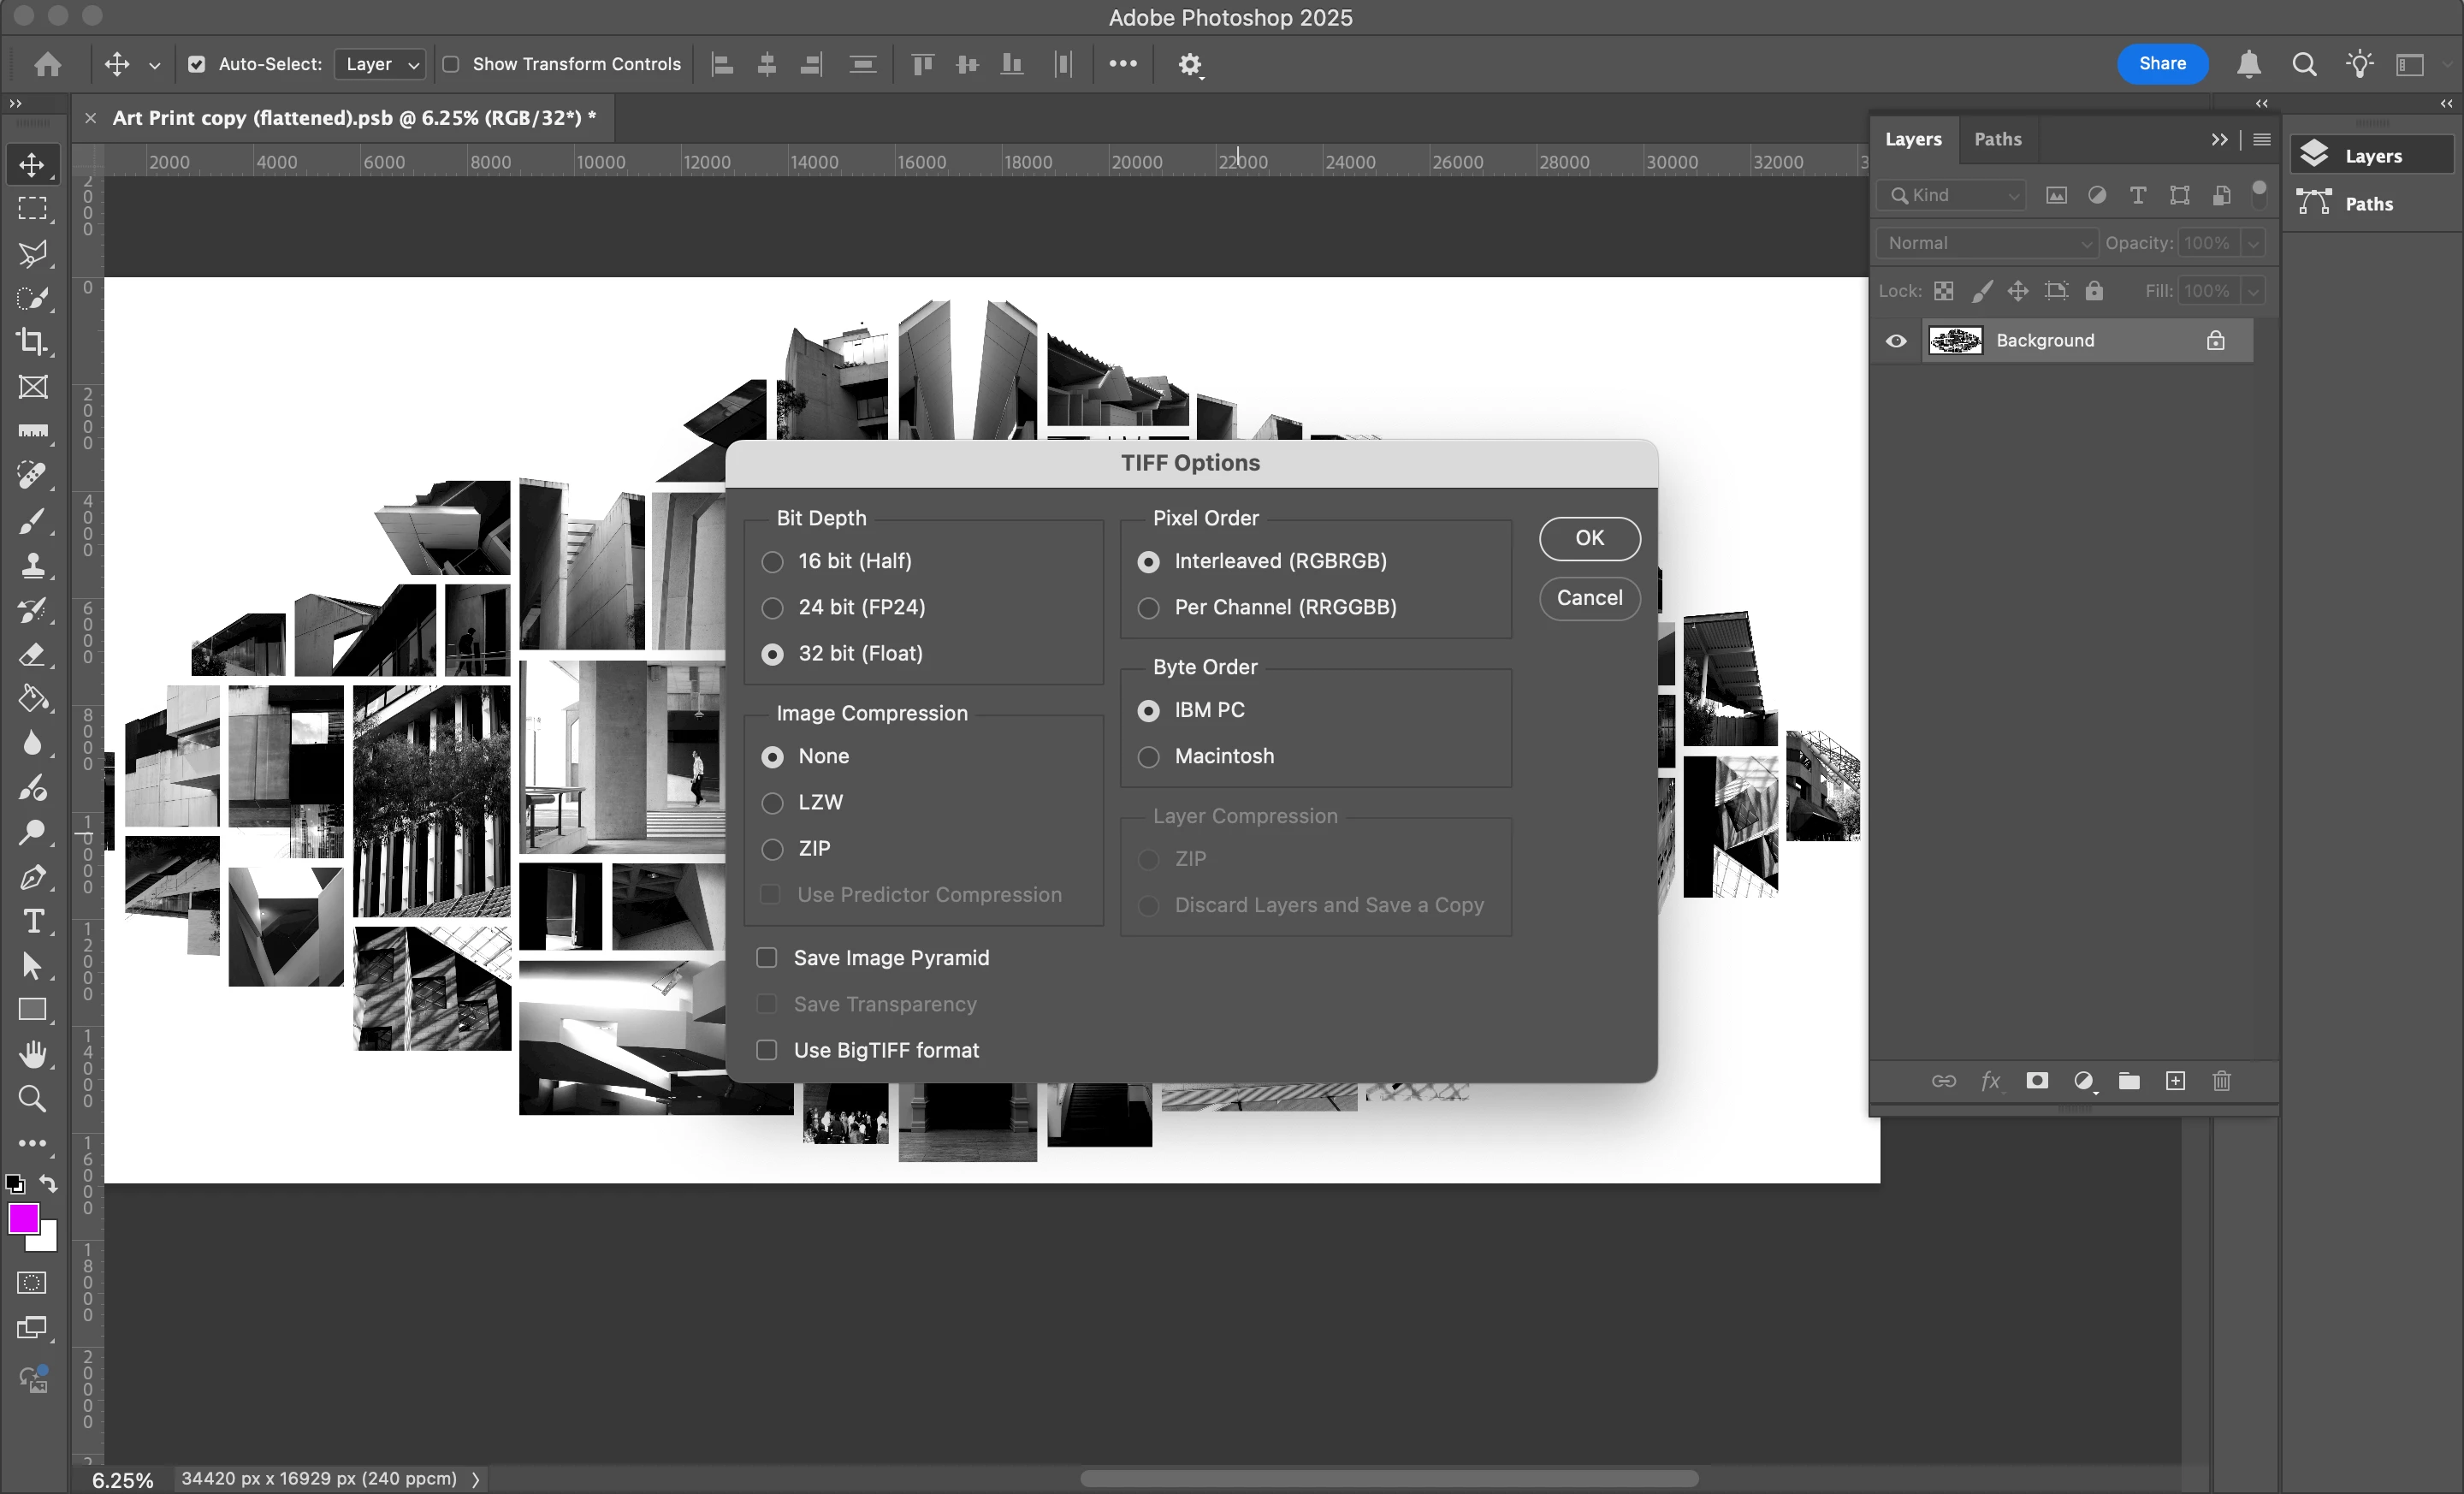
Task: Click the delete layer trash icon
Action: [2221, 1081]
